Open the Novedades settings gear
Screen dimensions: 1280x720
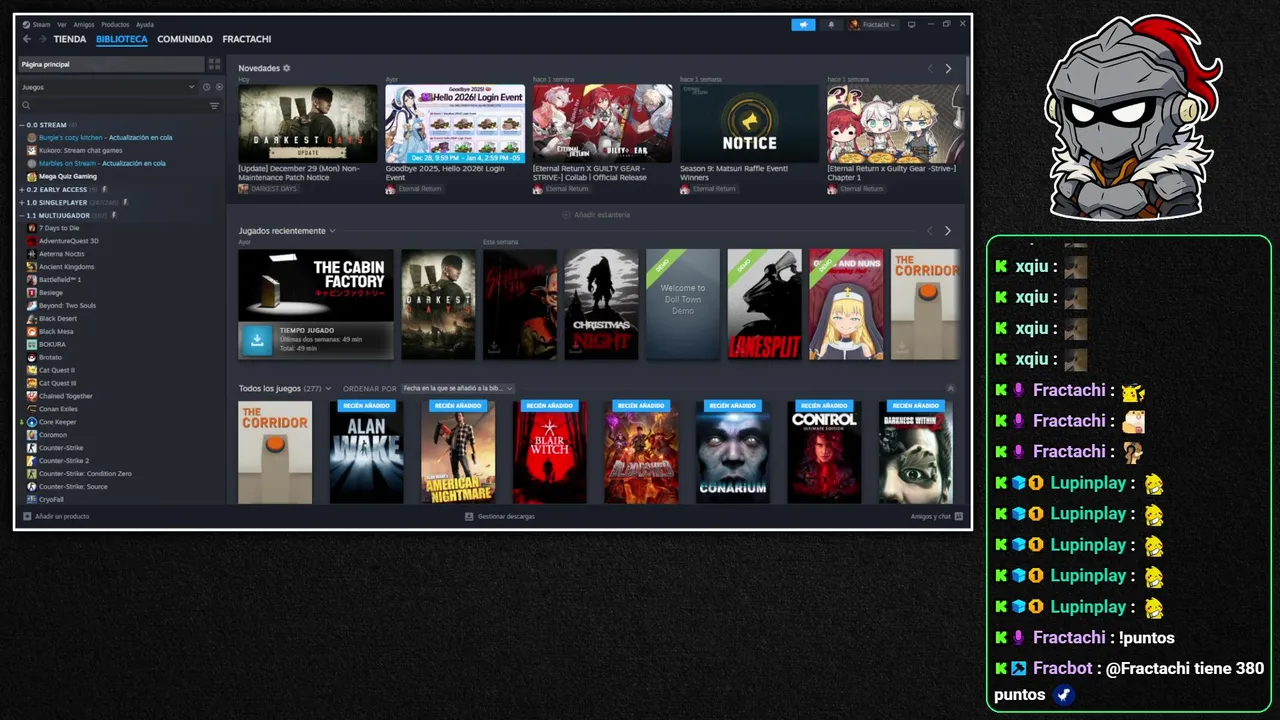286,68
